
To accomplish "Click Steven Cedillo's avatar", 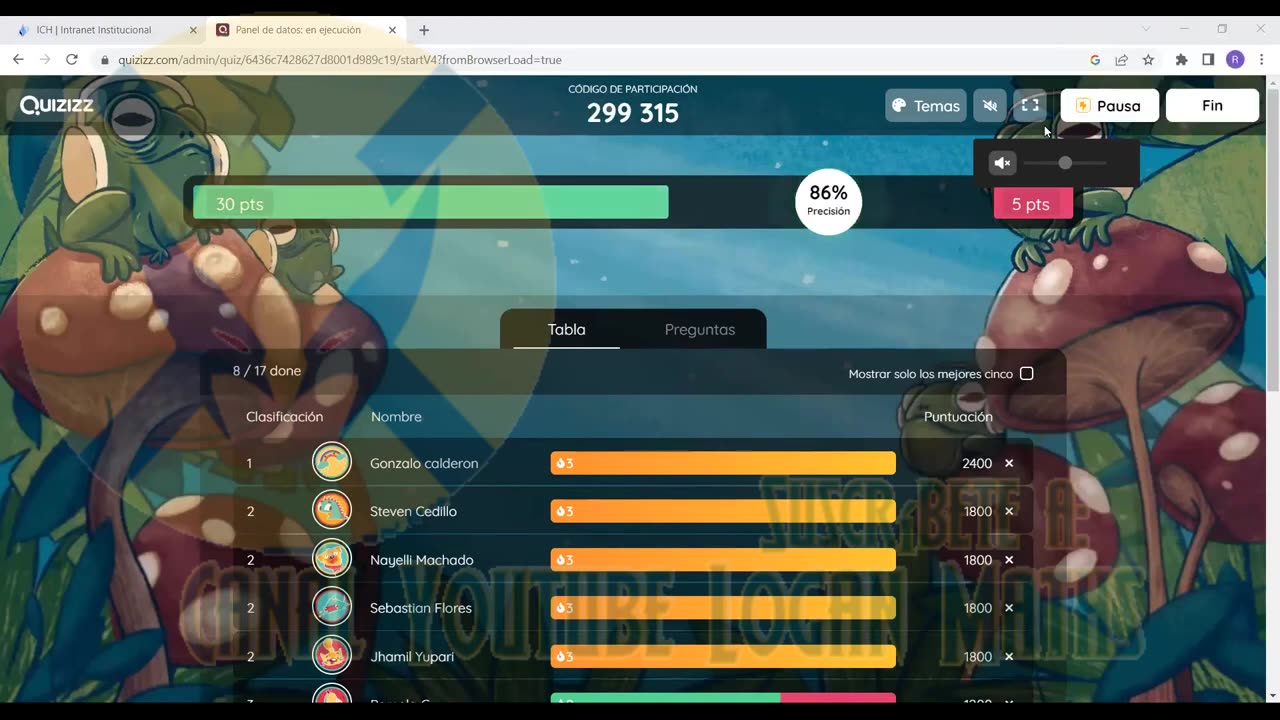I will point(332,510).
